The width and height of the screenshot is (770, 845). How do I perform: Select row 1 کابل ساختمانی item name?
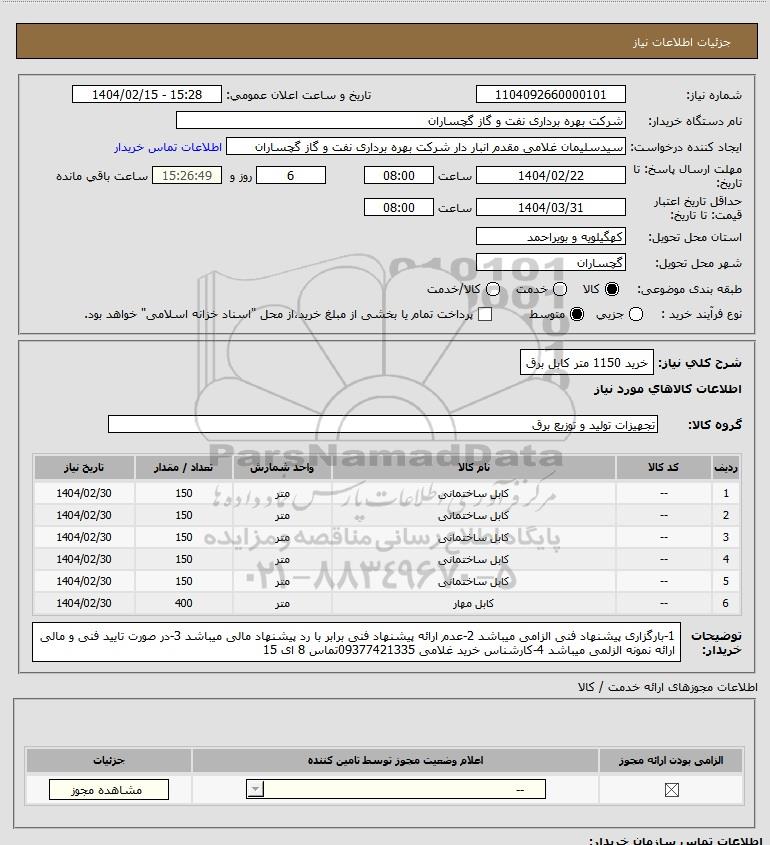[x=474, y=494]
